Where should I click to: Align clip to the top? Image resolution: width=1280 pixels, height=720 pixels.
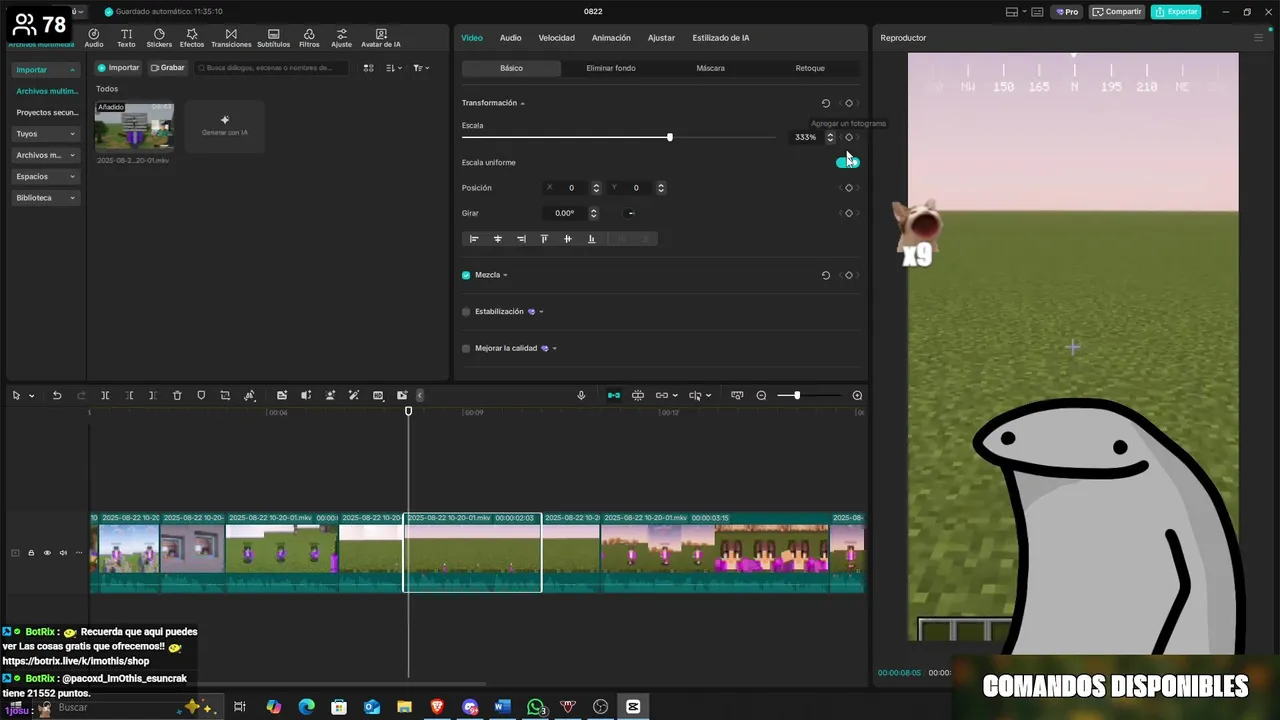pos(544,239)
